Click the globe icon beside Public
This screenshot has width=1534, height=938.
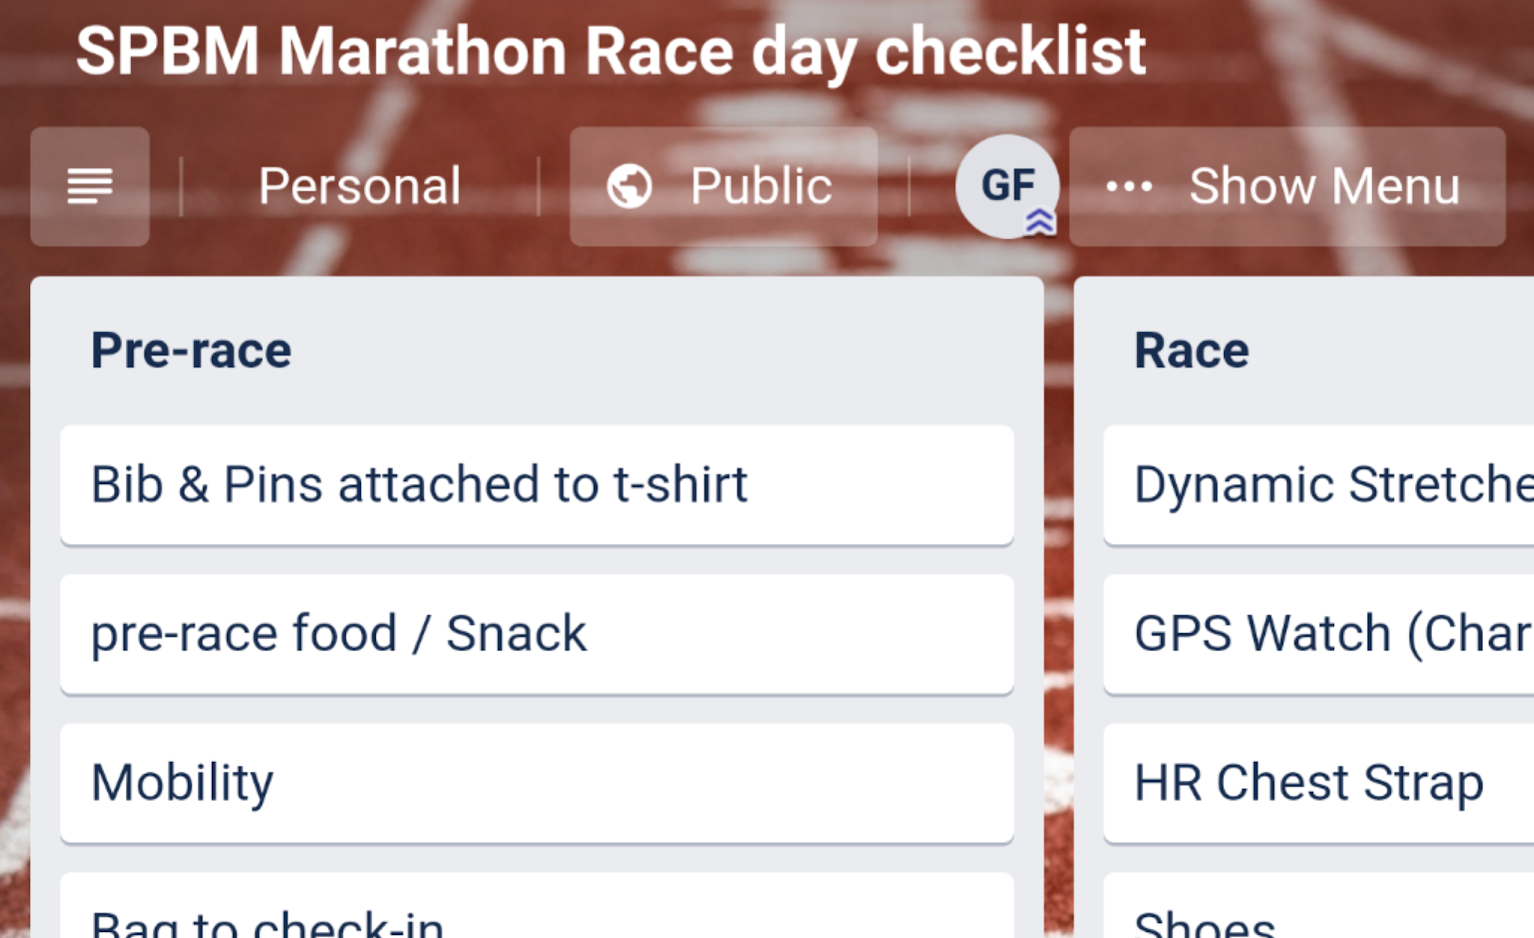pyautogui.click(x=629, y=185)
